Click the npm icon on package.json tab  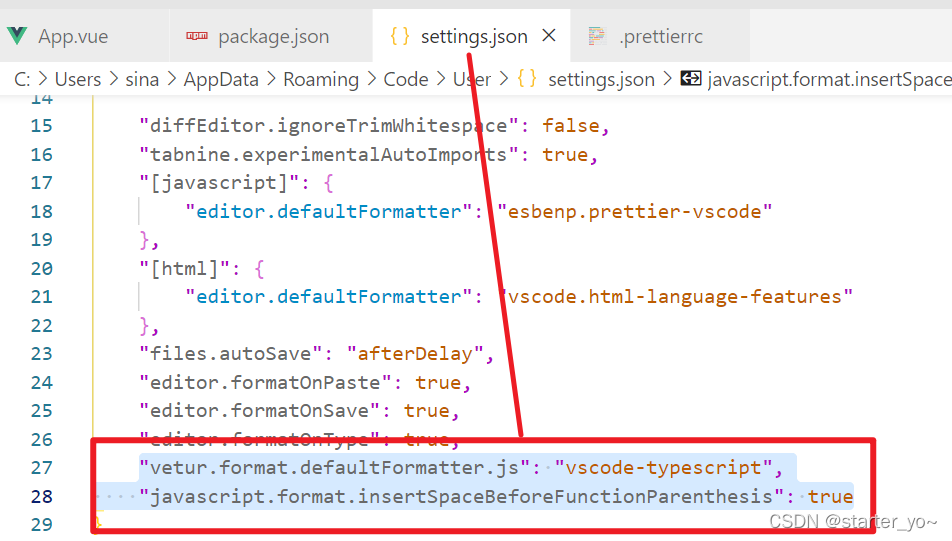point(197,36)
